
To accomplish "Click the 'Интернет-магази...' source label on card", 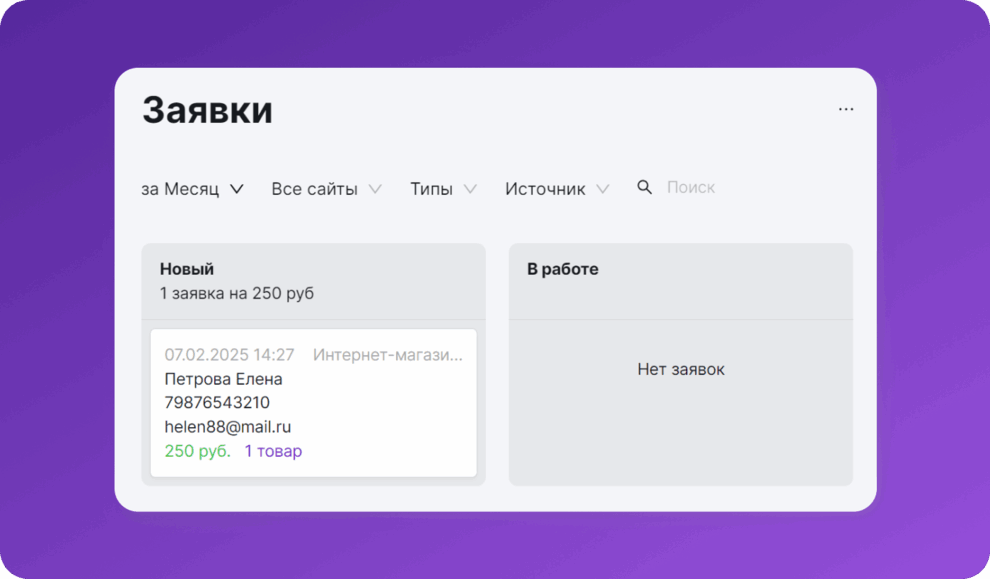I will point(388,355).
